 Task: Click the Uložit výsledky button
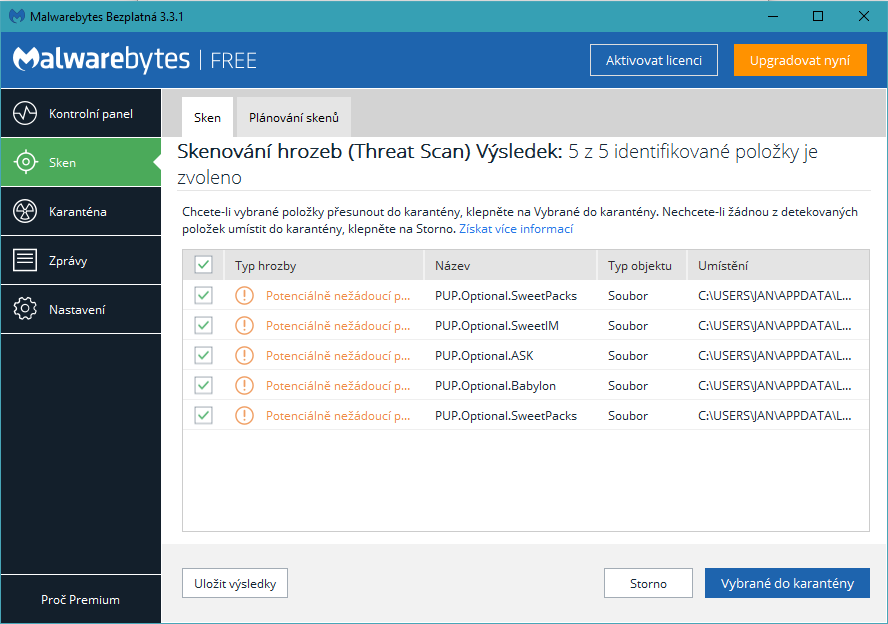235,583
